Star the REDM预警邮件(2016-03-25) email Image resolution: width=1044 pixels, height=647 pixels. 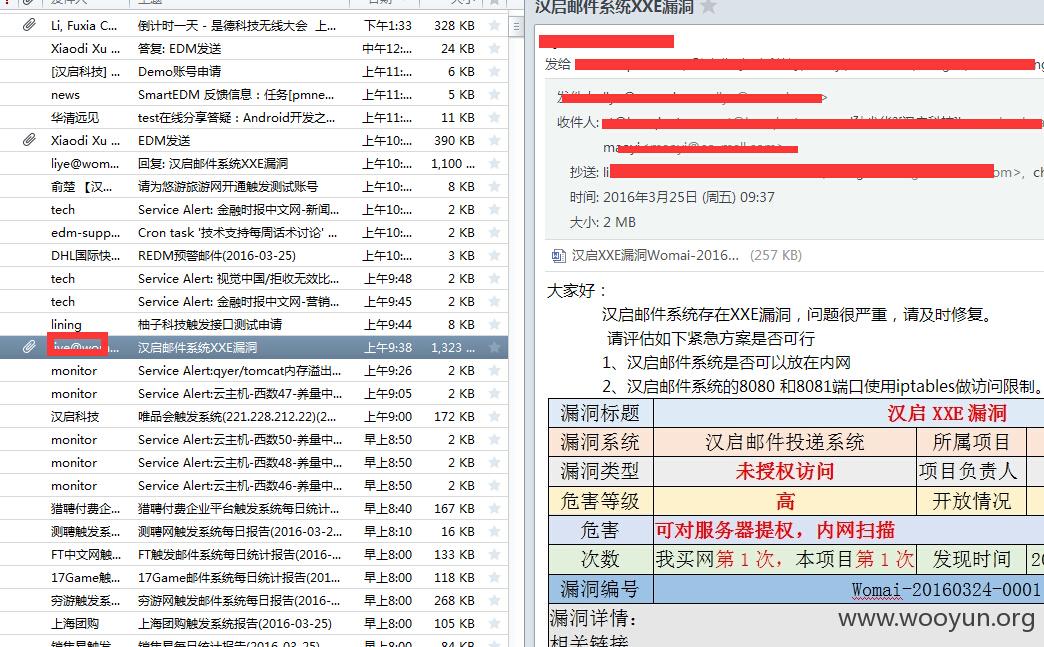[494, 256]
